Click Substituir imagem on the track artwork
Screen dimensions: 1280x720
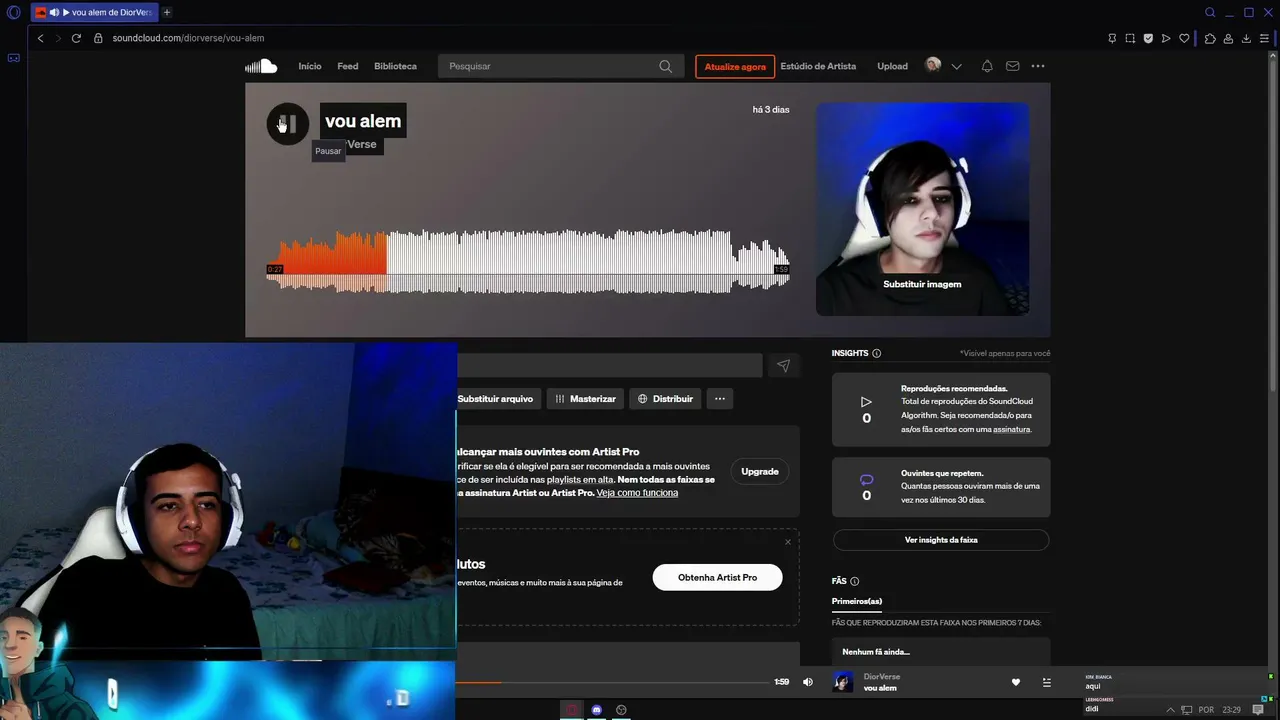coord(922,284)
